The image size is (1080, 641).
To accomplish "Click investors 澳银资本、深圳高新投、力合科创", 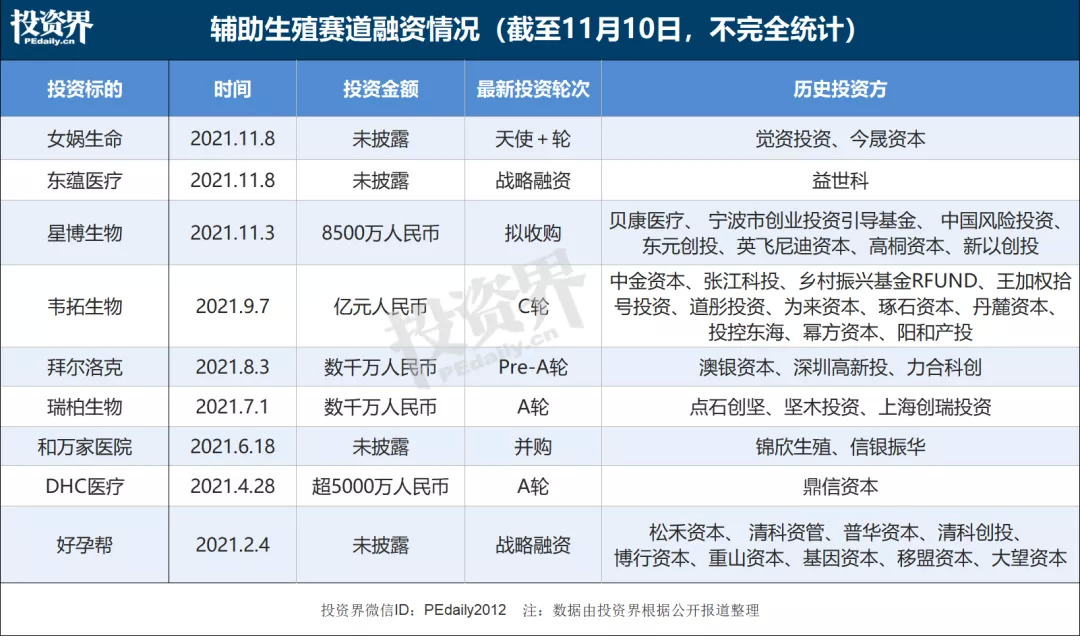I will (840, 367).
